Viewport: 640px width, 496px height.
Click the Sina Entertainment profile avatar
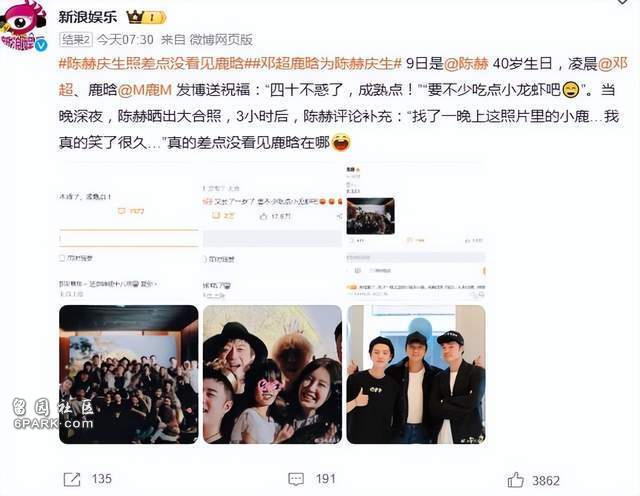23,25
